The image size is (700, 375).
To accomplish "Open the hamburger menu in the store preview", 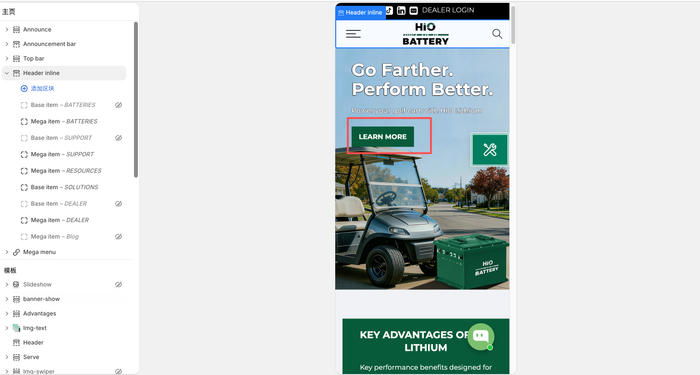I will [353, 34].
